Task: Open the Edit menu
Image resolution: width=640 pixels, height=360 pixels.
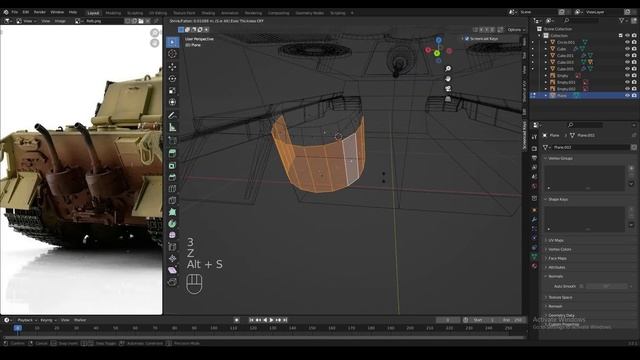Action: (26, 12)
